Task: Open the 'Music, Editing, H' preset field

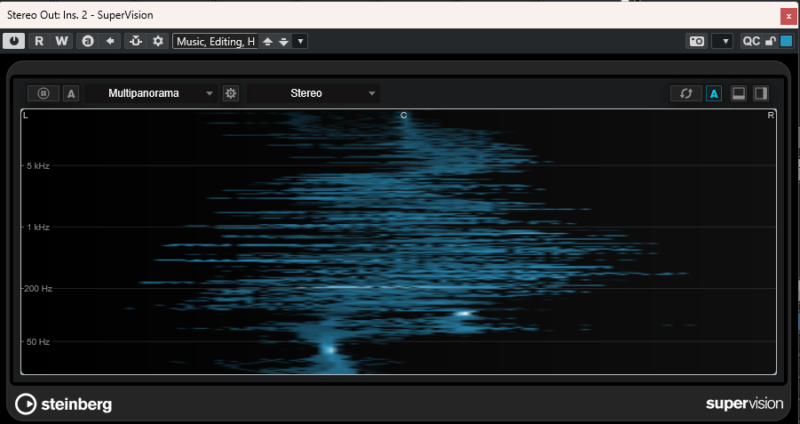Action: pyautogui.click(x=216, y=41)
